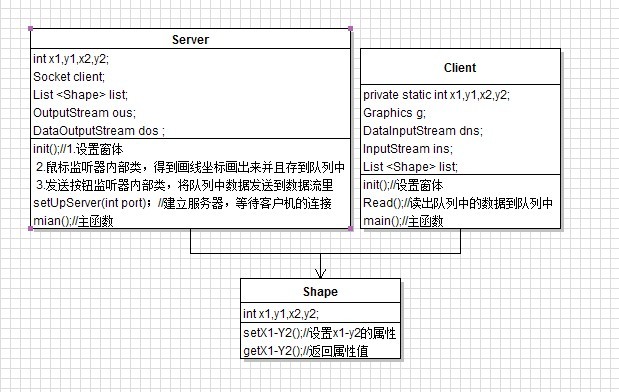Click top-right selection handle of Server

point(351,28)
